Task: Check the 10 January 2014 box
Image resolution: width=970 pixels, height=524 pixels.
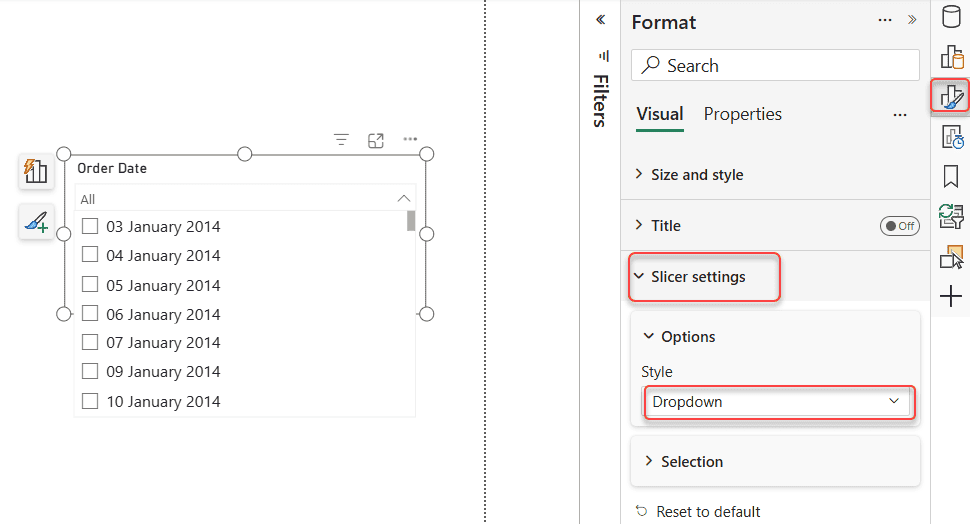Action: [x=90, y=401]
